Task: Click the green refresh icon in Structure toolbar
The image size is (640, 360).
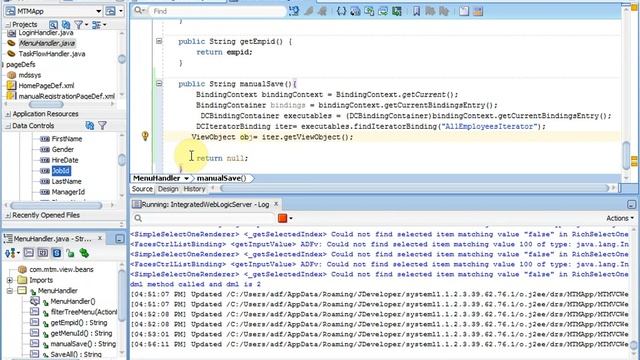Action: 84,253
